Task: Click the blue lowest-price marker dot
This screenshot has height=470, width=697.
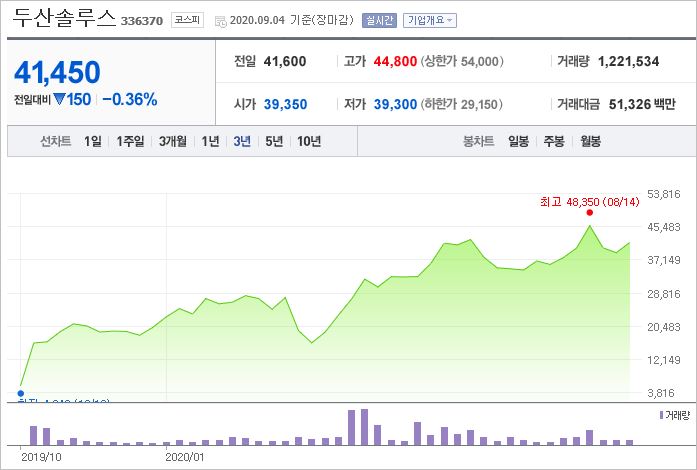Action: click(20, 393)
